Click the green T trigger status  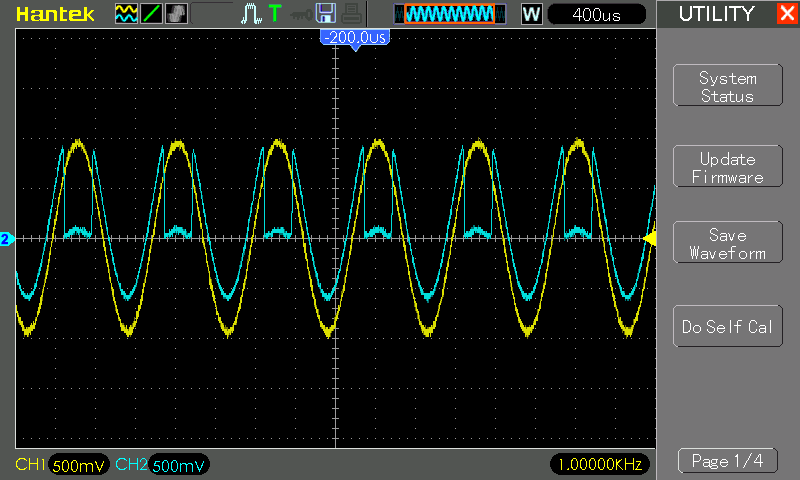point(275,13)
